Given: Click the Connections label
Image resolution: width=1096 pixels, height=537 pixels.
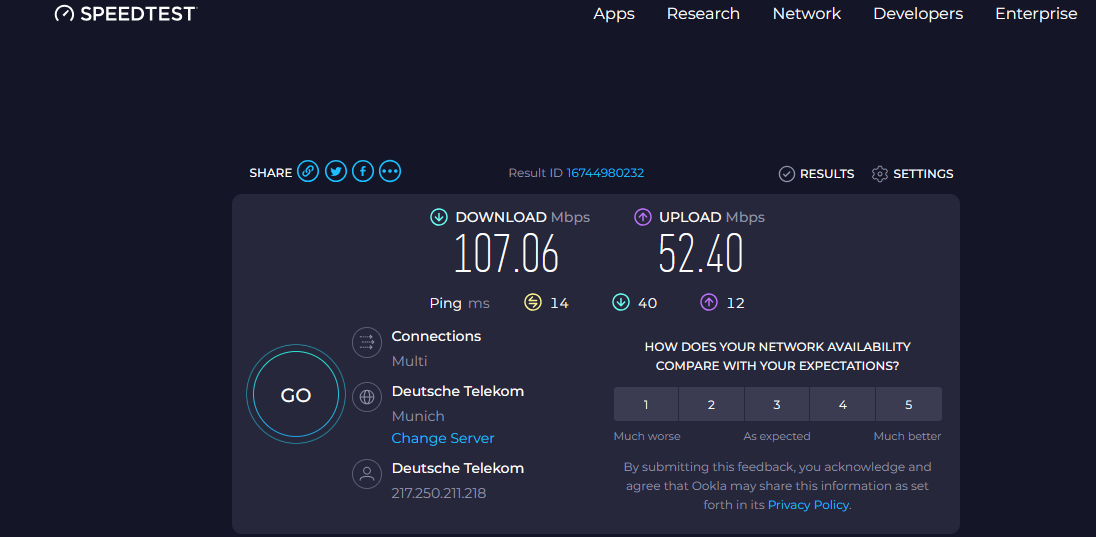Looking at the screenshot, I should (436, 336).
